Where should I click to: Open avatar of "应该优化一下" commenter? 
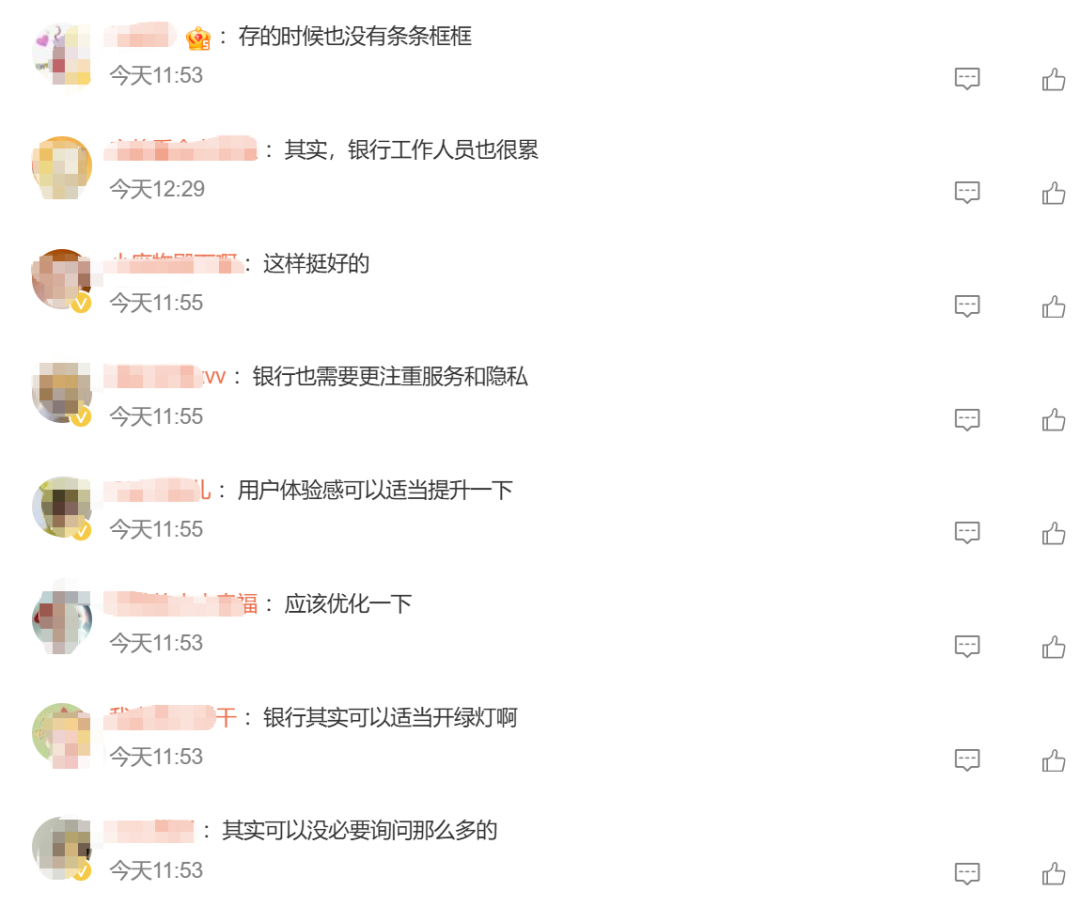tap(62, 619)
